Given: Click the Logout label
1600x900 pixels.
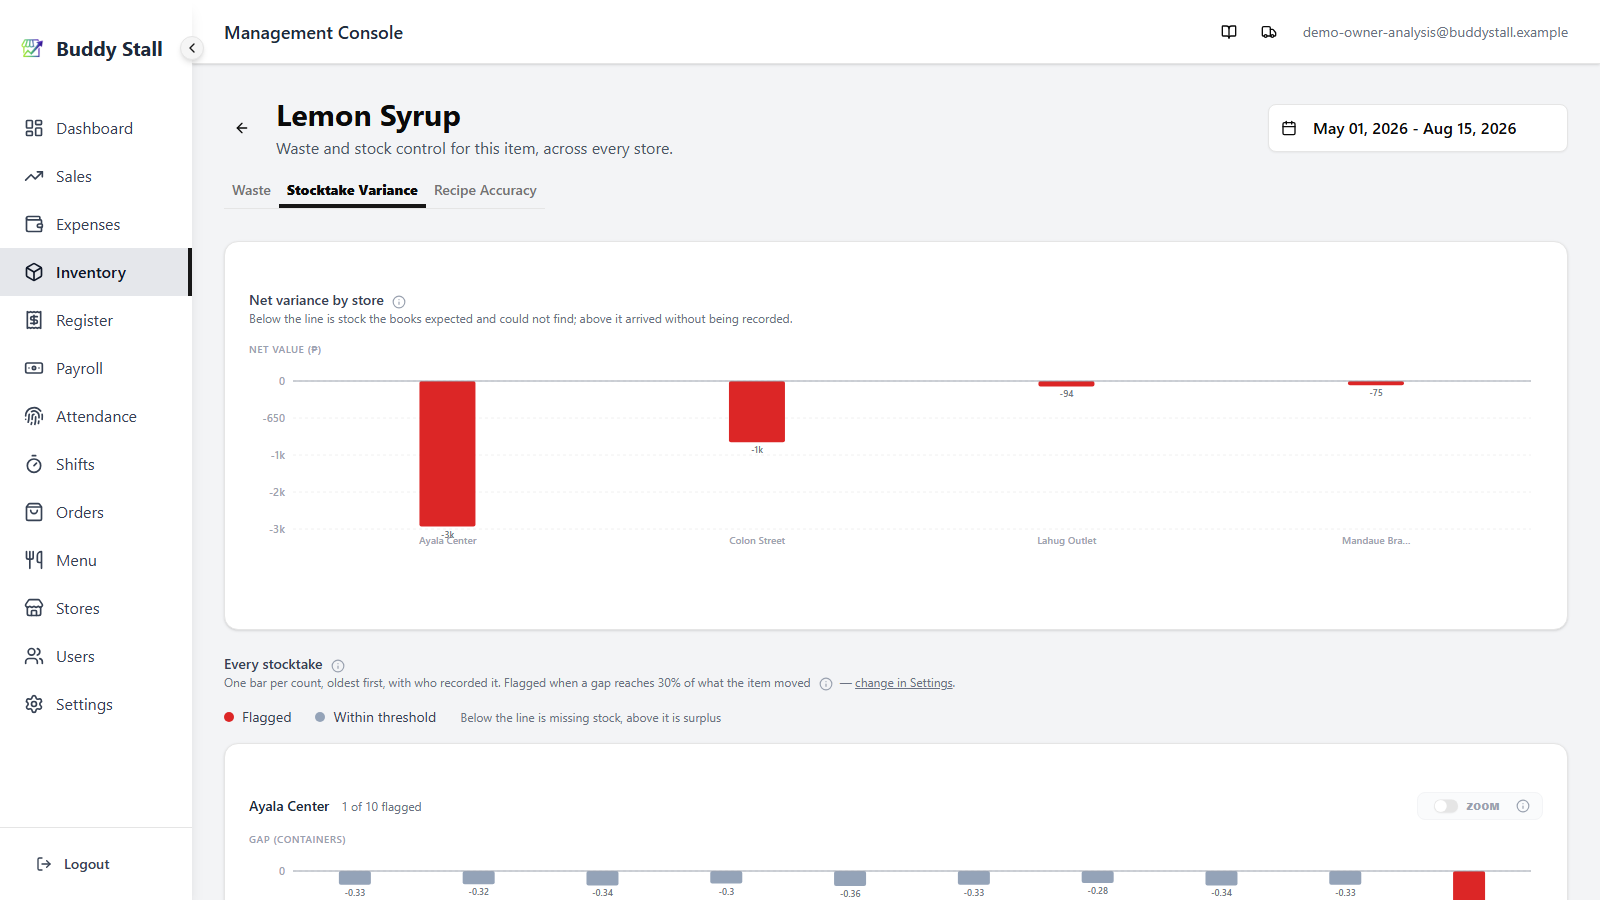Looking at the screenshot, I should (87, 864).
